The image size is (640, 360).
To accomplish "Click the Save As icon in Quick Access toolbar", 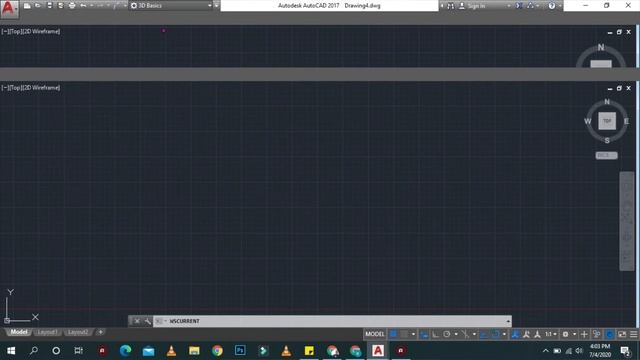I will coord(61,6).
